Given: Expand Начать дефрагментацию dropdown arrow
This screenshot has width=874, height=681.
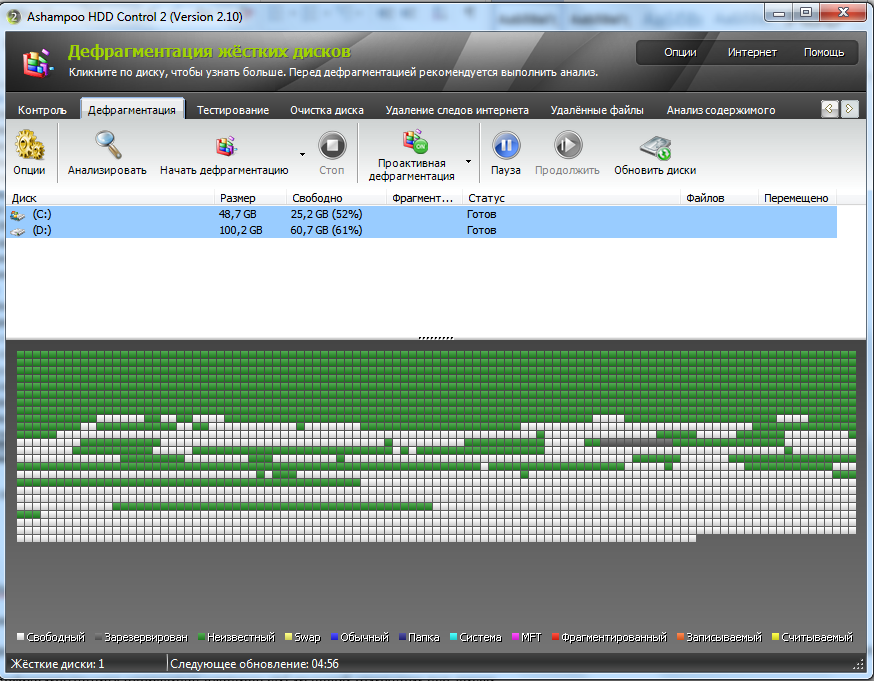Looking at the screenshot, I should (x=302, y=154).
